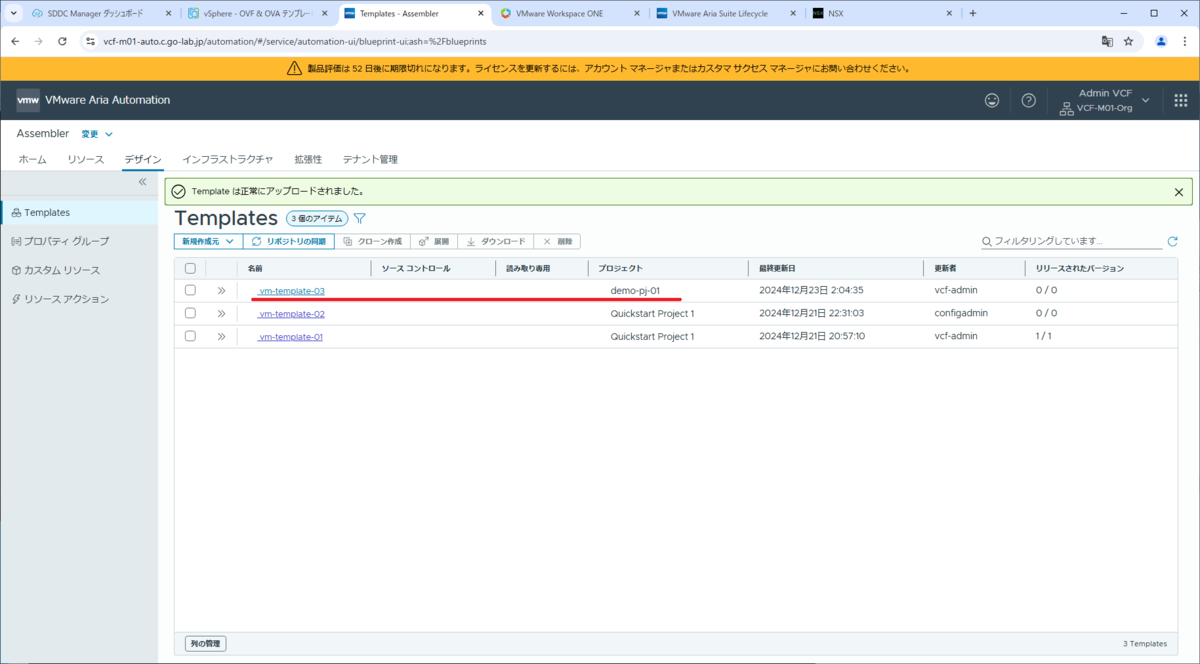The width and height of the screenshot is (1200, 664).
Task: Click the 1 / 1 released versions link
Action: [x=1043, y=336]
